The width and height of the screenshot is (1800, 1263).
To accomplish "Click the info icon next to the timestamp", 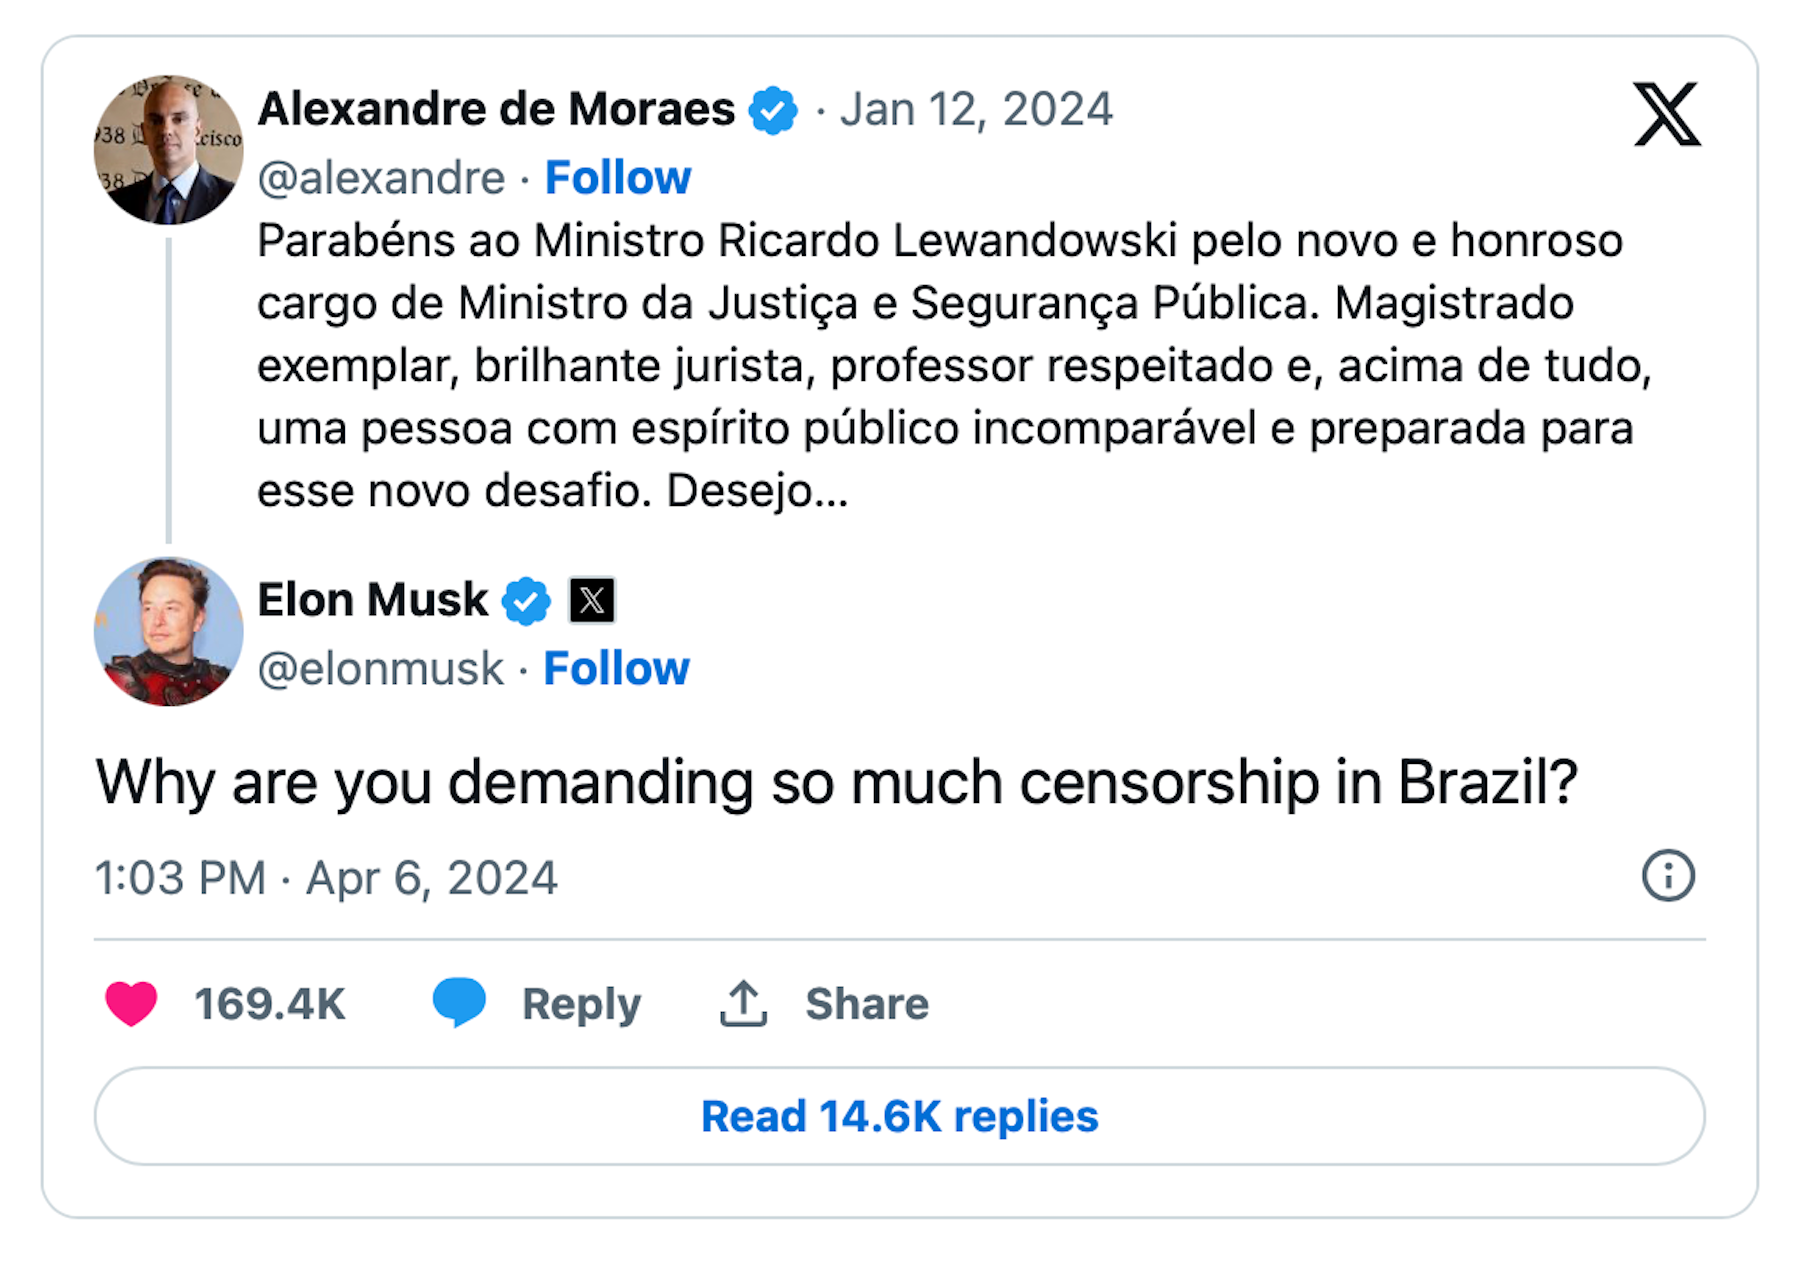I will [x=1668, y=874].
